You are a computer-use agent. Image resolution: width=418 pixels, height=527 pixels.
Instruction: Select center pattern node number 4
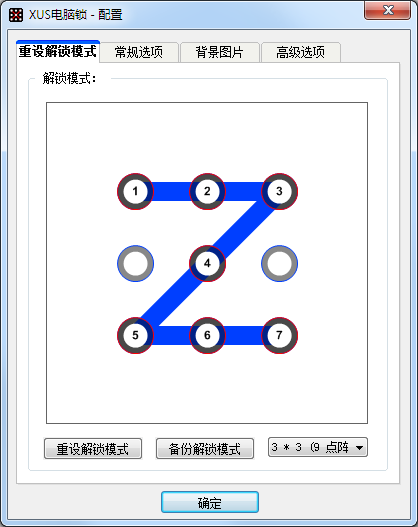(x=207, y=264)
